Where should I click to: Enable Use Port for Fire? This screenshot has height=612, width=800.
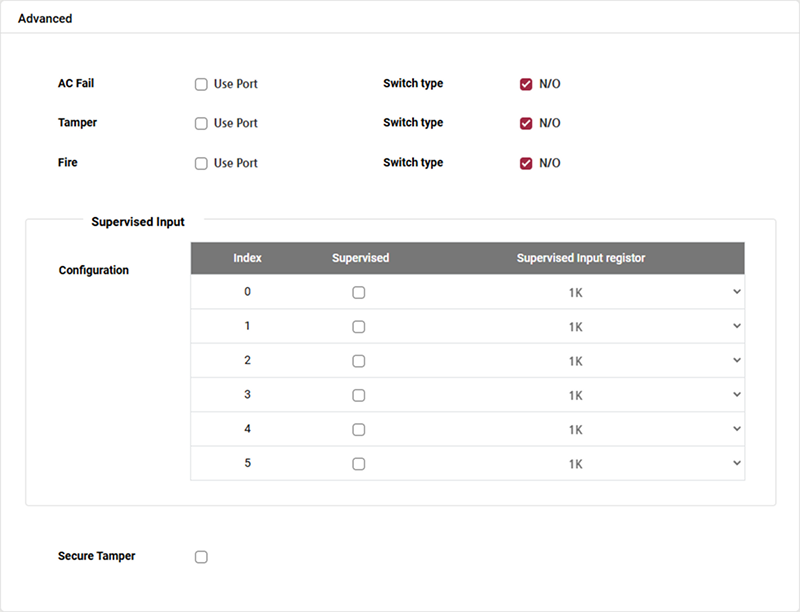(x=201, y=164)
